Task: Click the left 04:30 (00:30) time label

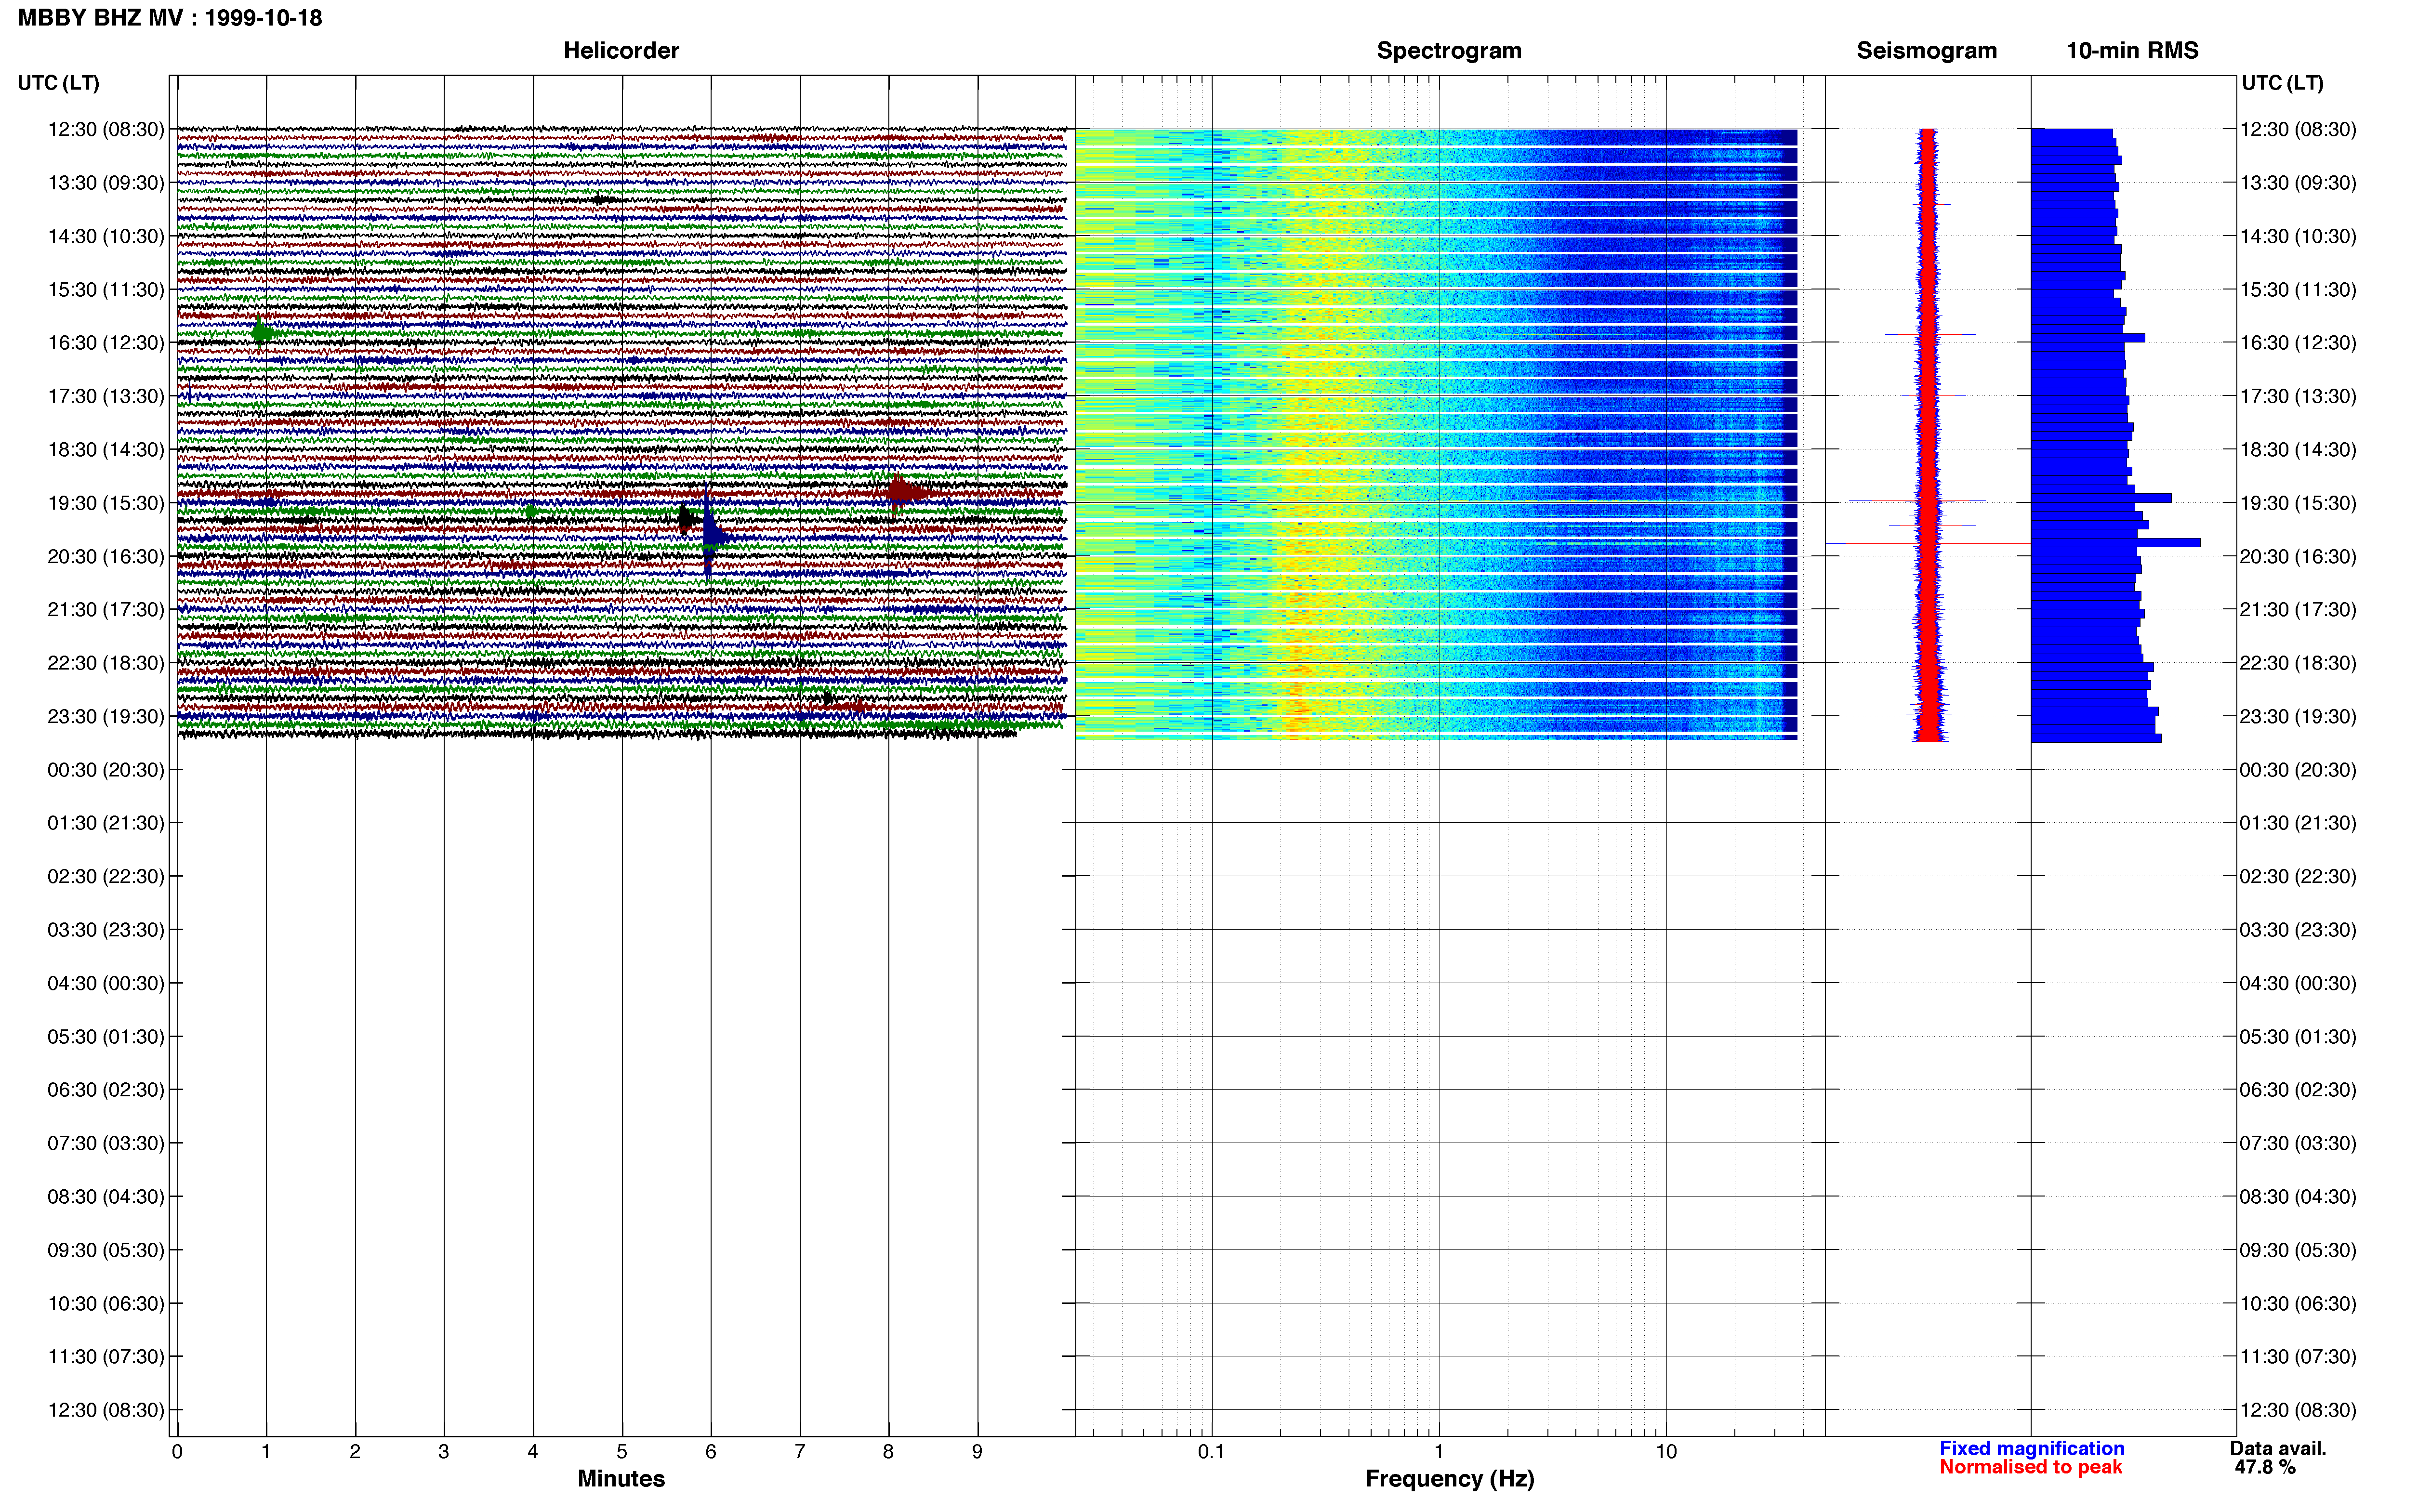Action: click(106, 983)
